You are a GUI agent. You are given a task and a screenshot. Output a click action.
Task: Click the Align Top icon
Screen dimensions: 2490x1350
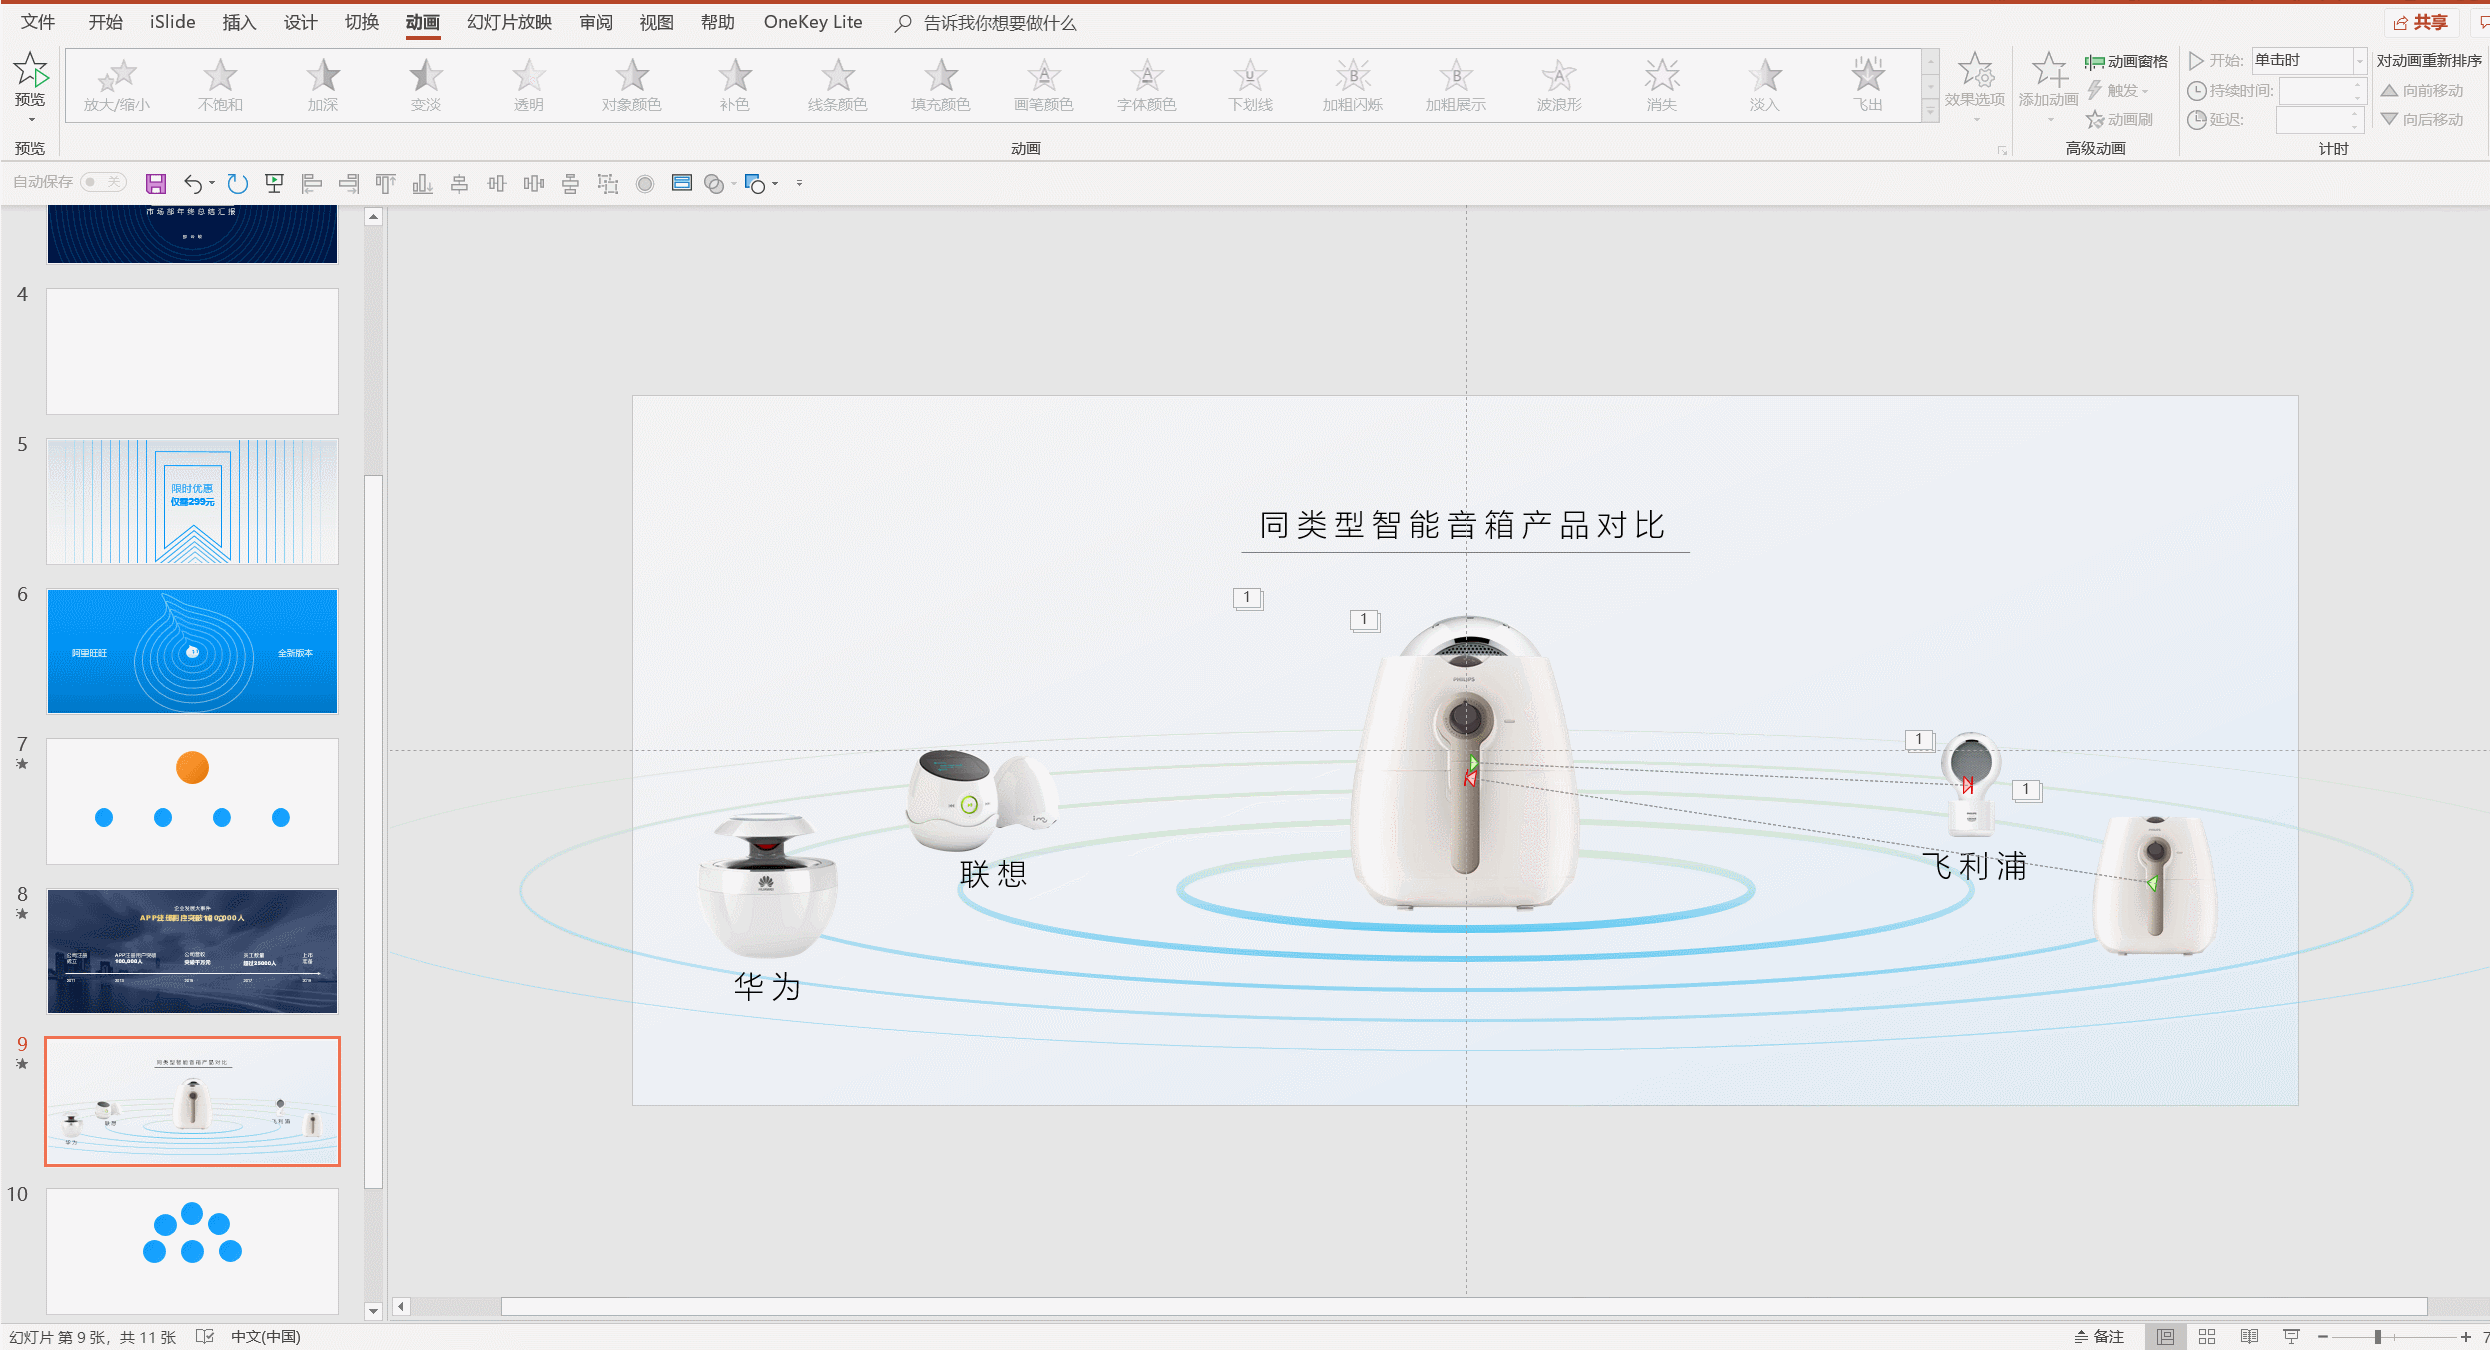(x=385, y=183)
